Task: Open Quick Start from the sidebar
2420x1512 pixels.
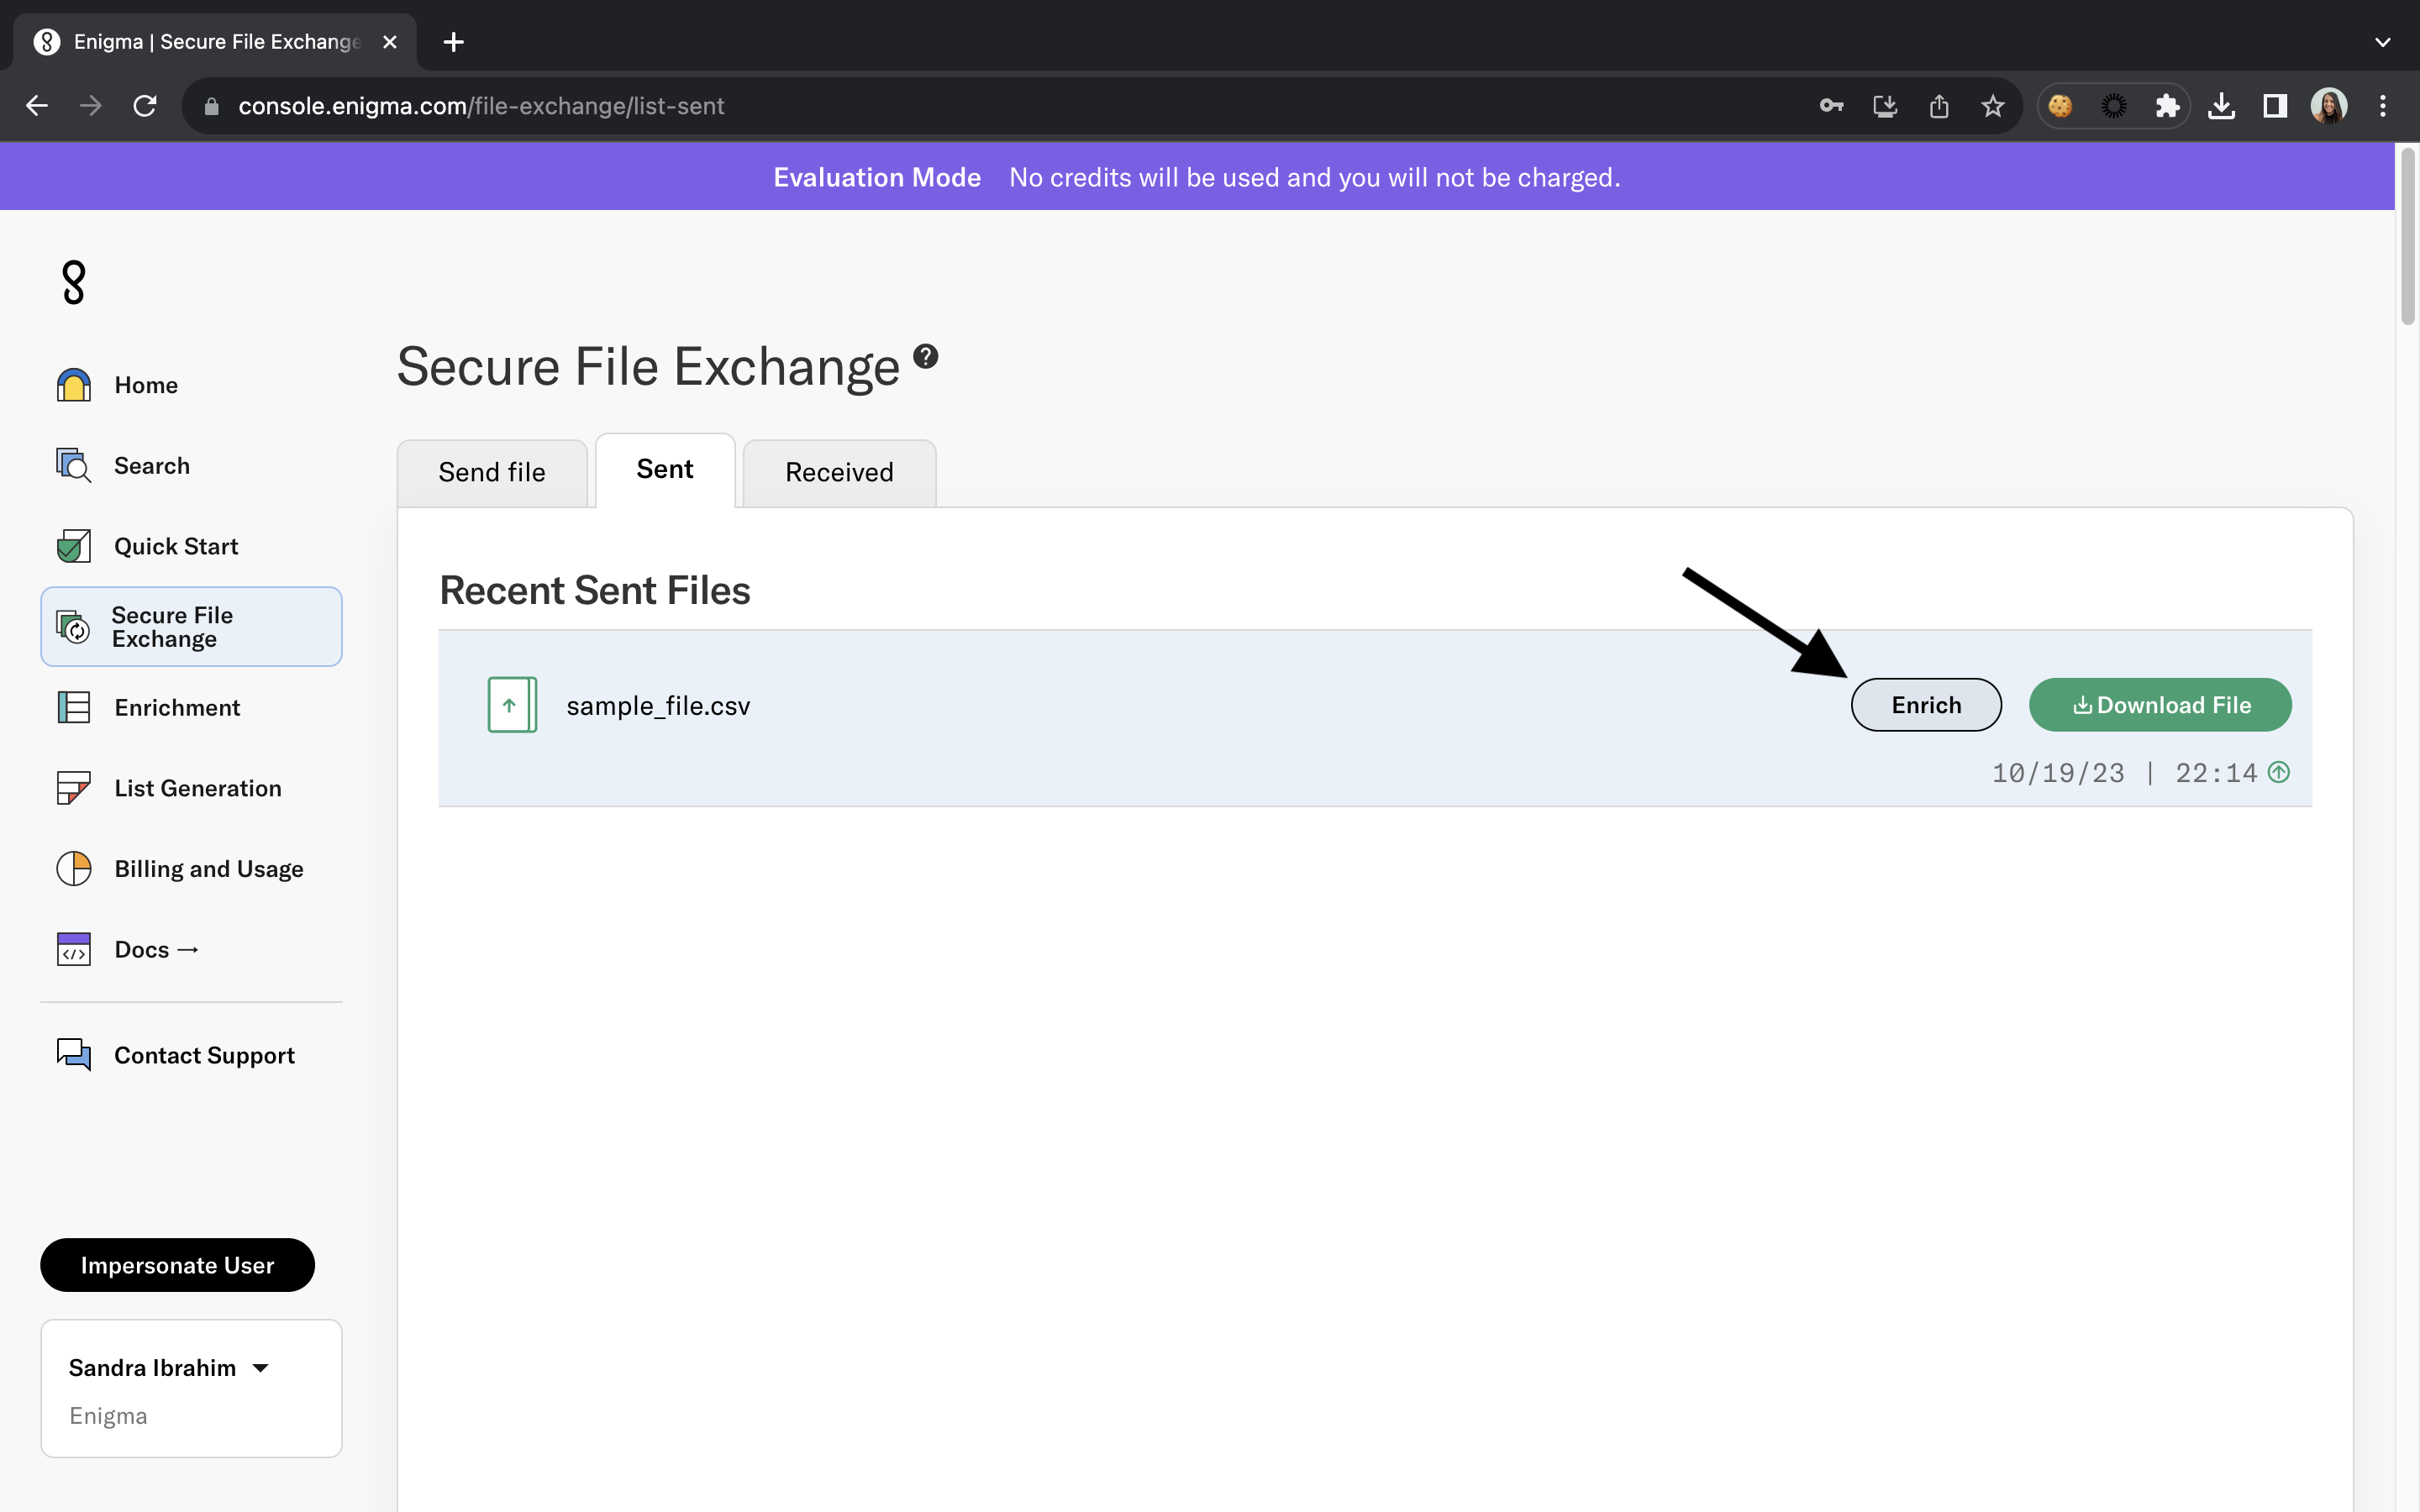Action: [x=175, y=547]
